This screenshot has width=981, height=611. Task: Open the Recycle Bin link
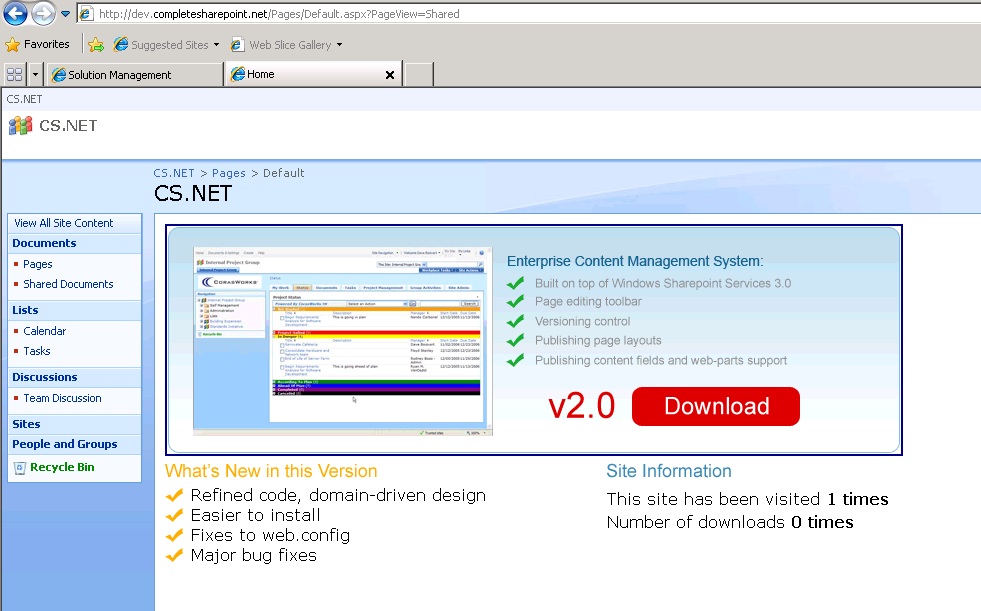click(x=63, y=467)
